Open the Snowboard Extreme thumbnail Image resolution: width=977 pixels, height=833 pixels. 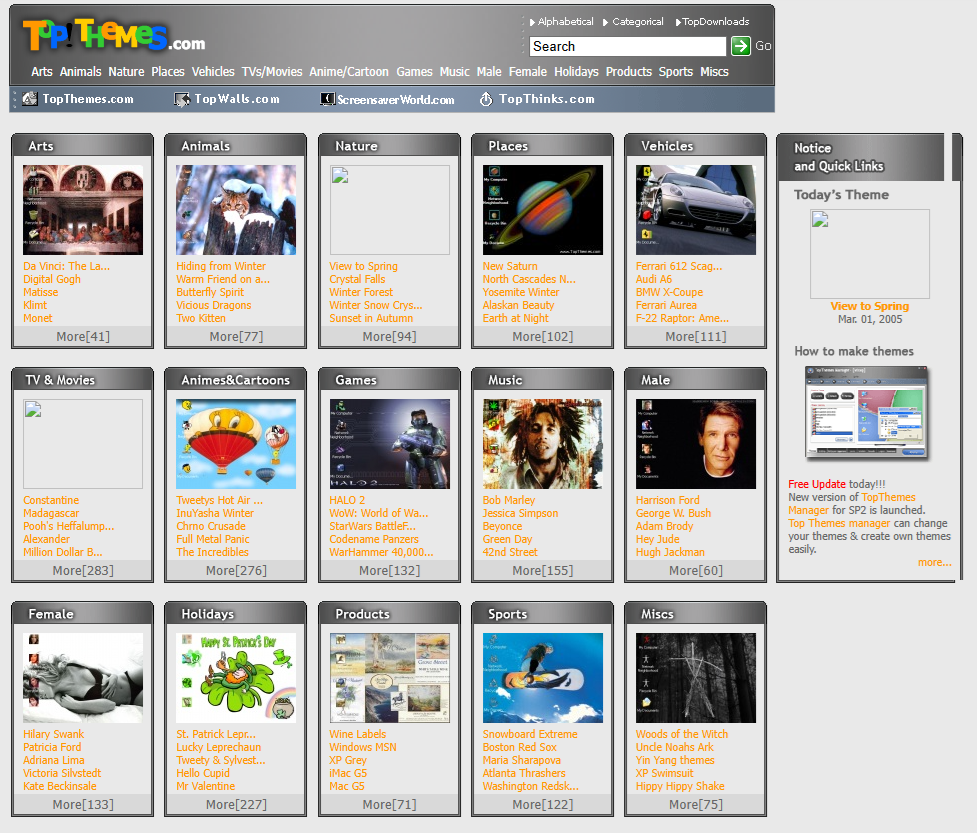543,678
